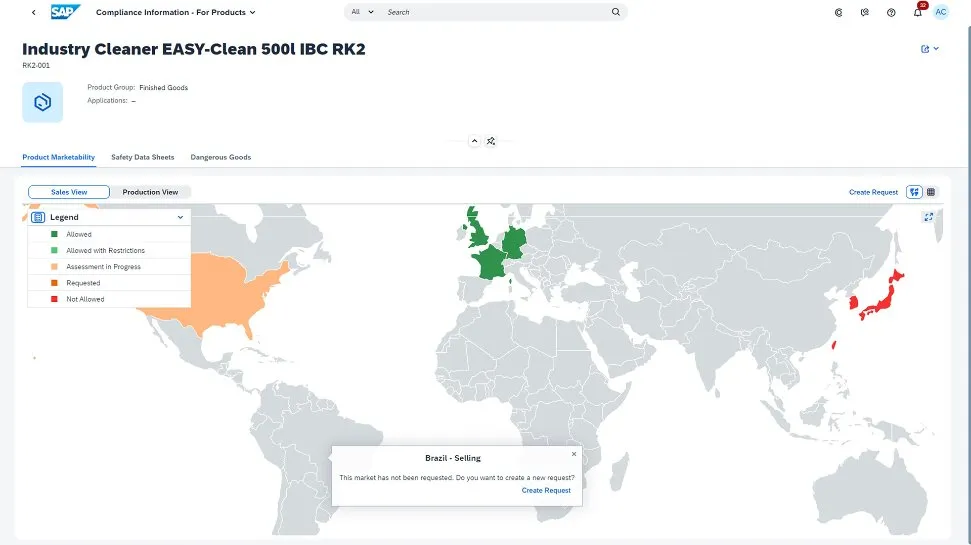Open the share actions dropdown
The width and height of the screenshot is (971, 545).
930,49
